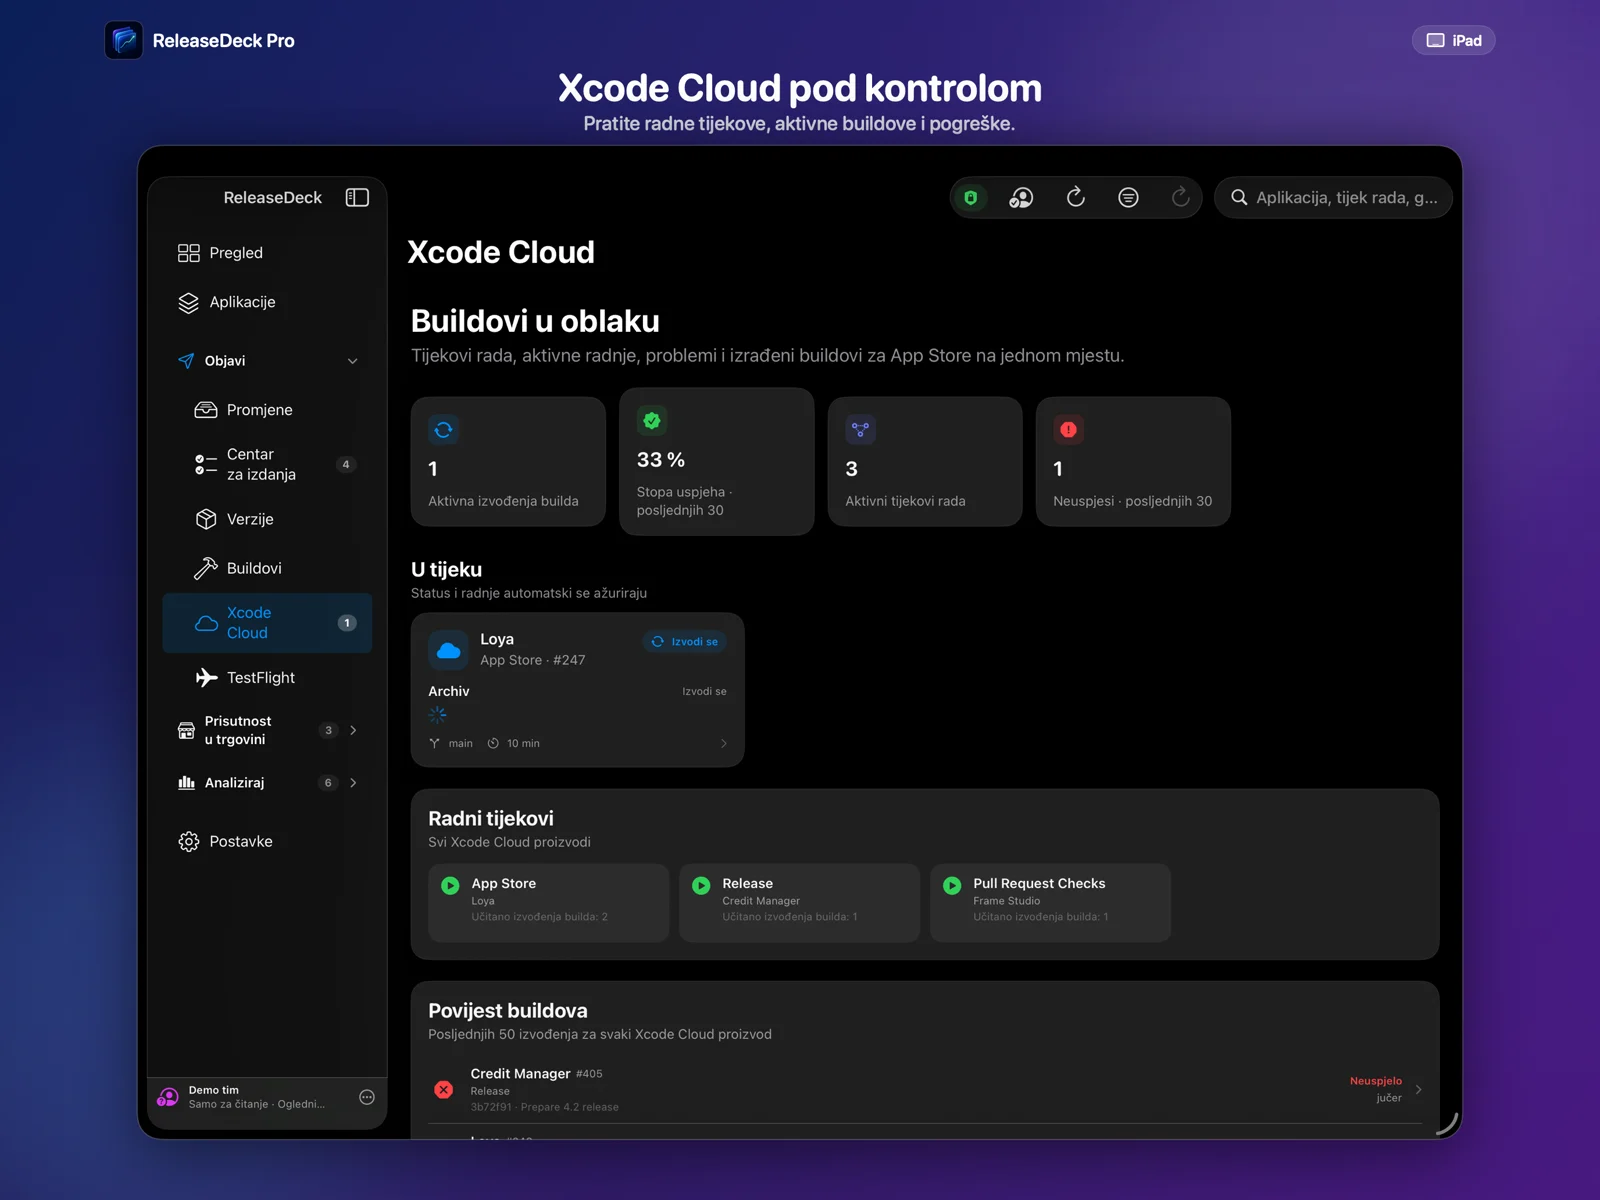Click the Centar za izdanja checklist icon

pos(206,464)
